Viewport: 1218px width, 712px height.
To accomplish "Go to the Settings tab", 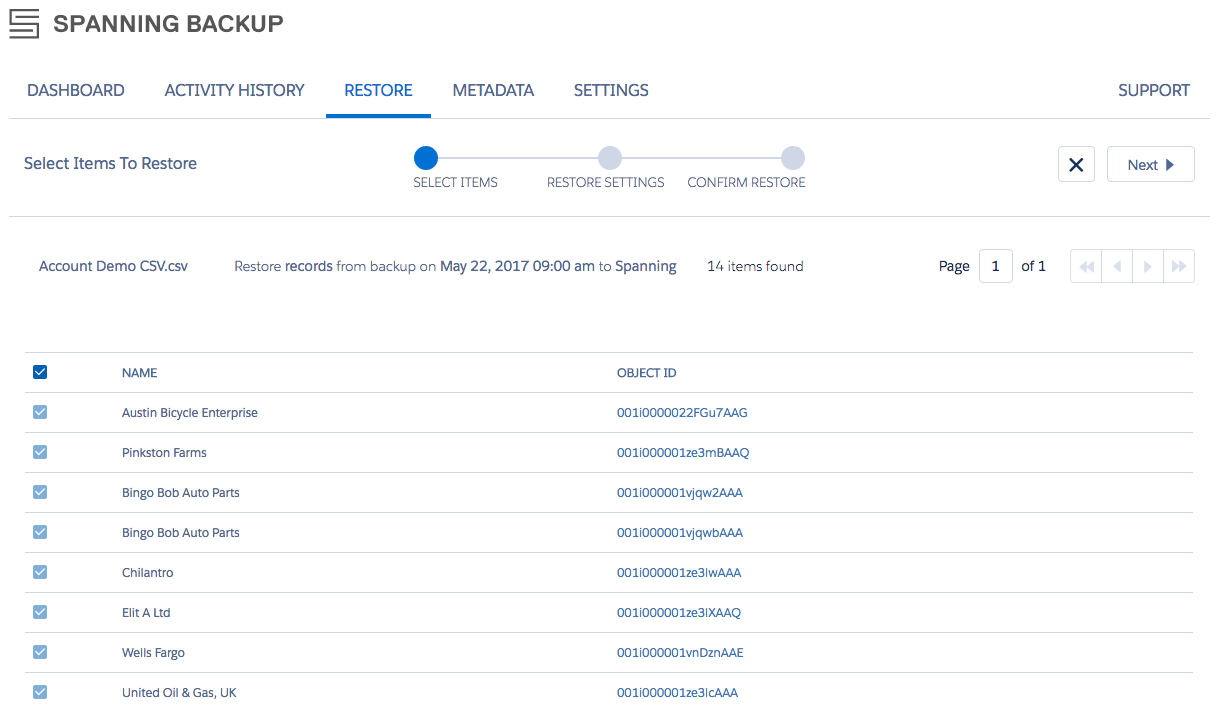I will [x=611, y=90].
